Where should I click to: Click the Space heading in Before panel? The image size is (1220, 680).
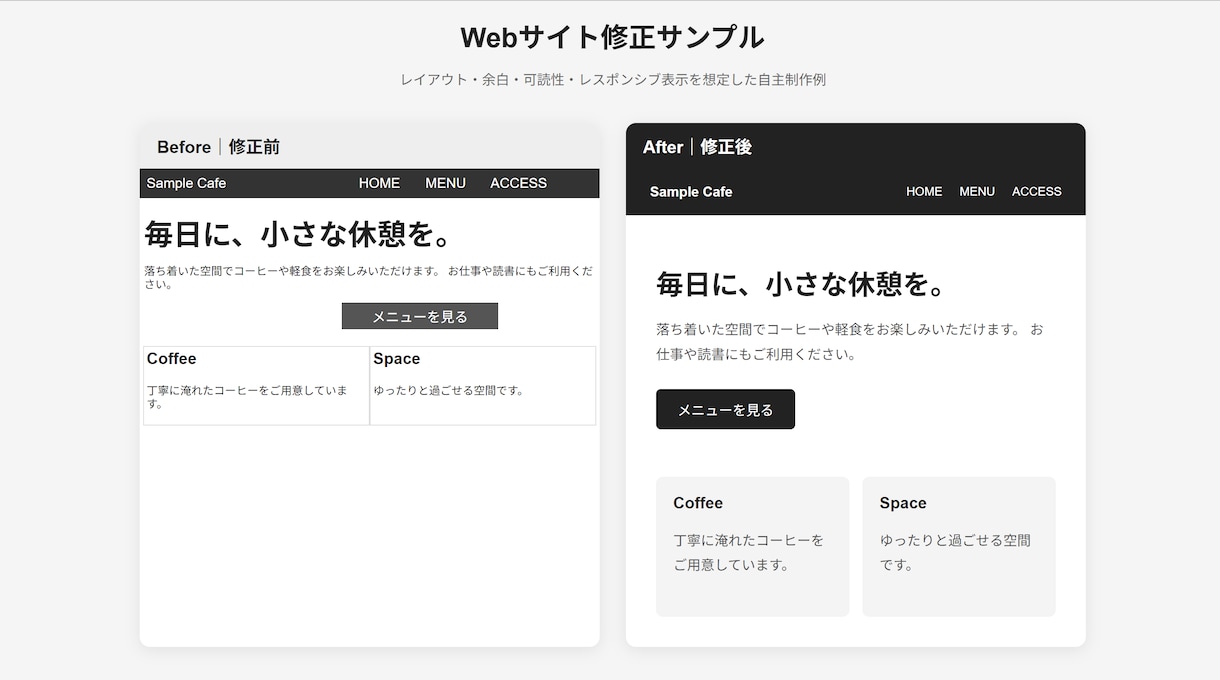(x=397, y=359)
